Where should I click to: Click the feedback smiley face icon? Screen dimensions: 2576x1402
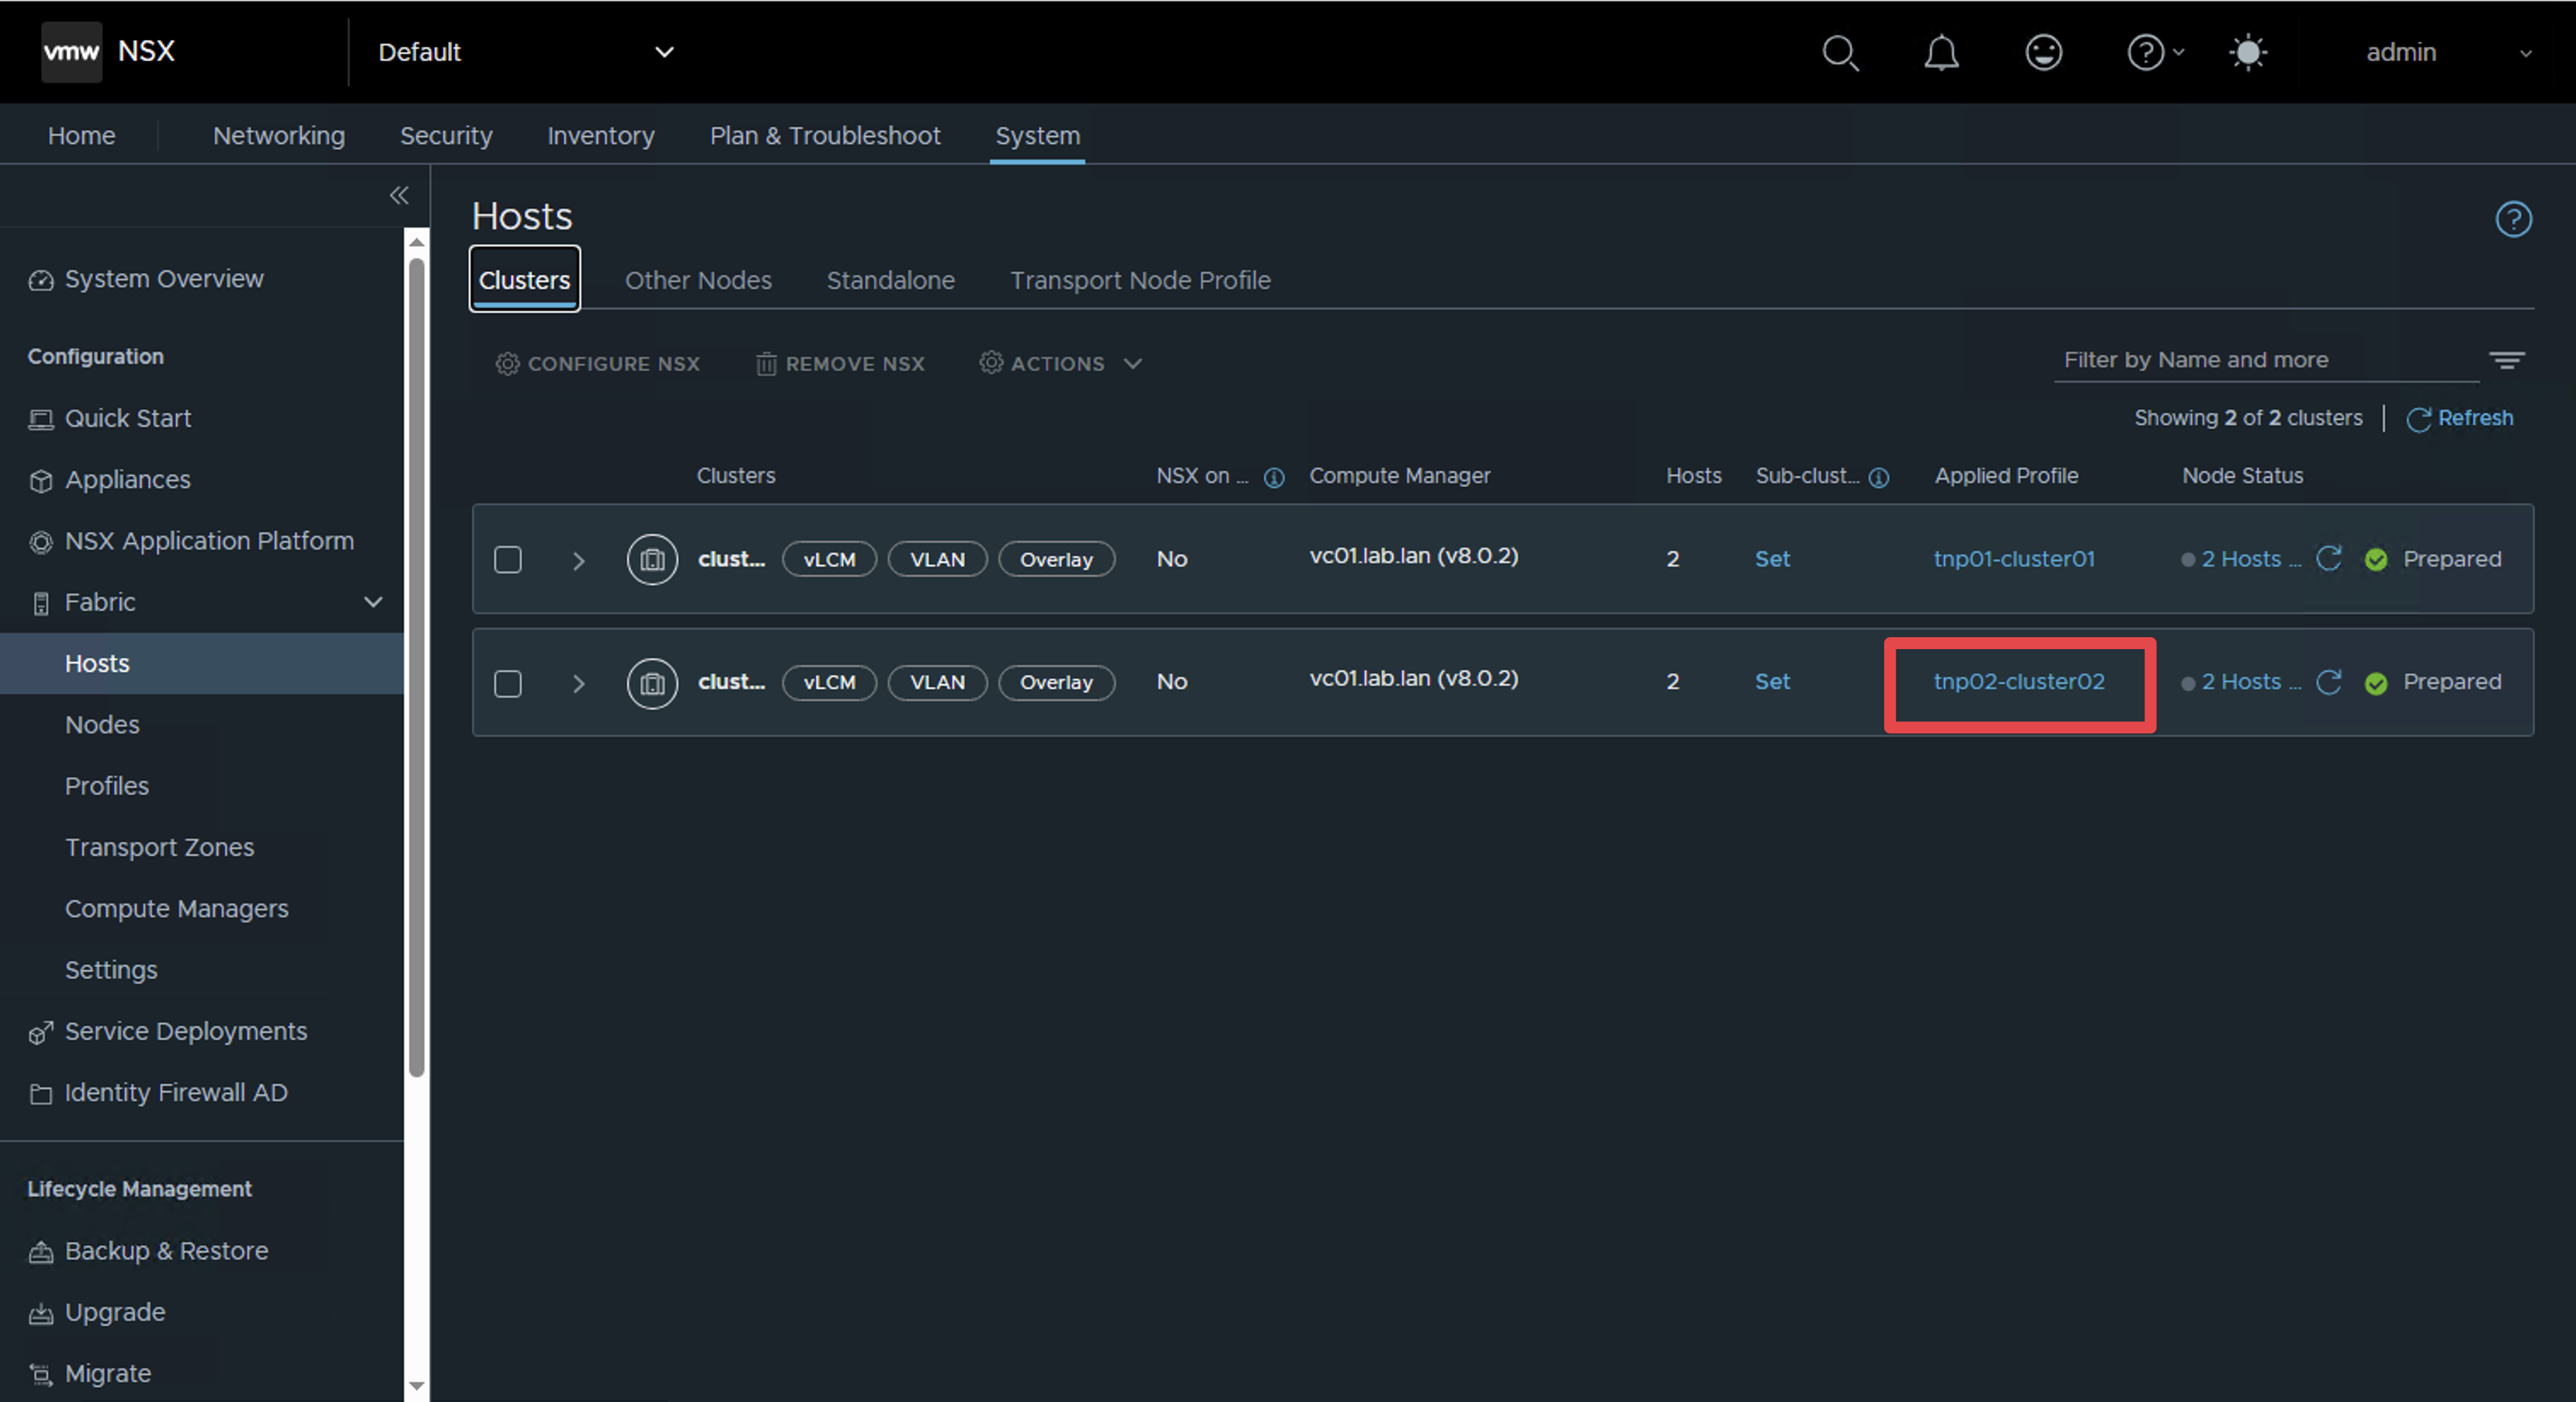2044,53
